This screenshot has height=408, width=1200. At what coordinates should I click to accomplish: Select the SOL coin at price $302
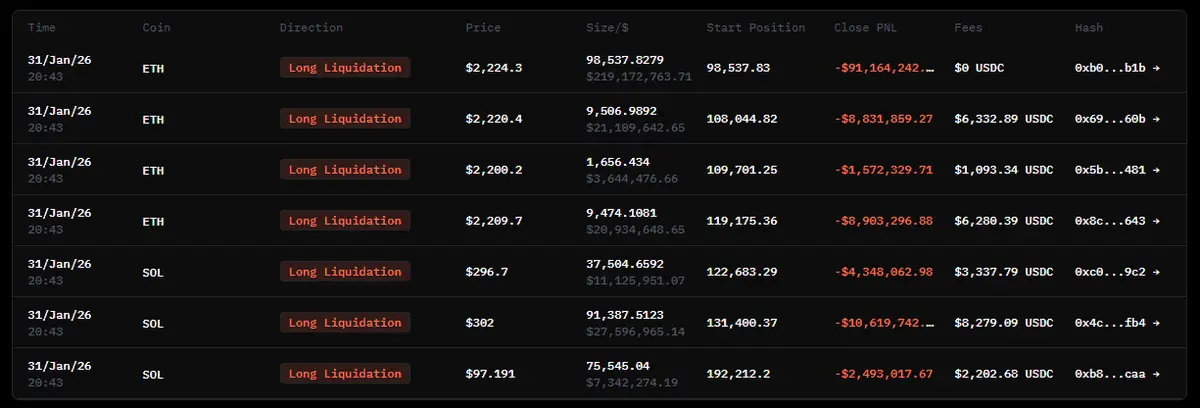[153, 323]
